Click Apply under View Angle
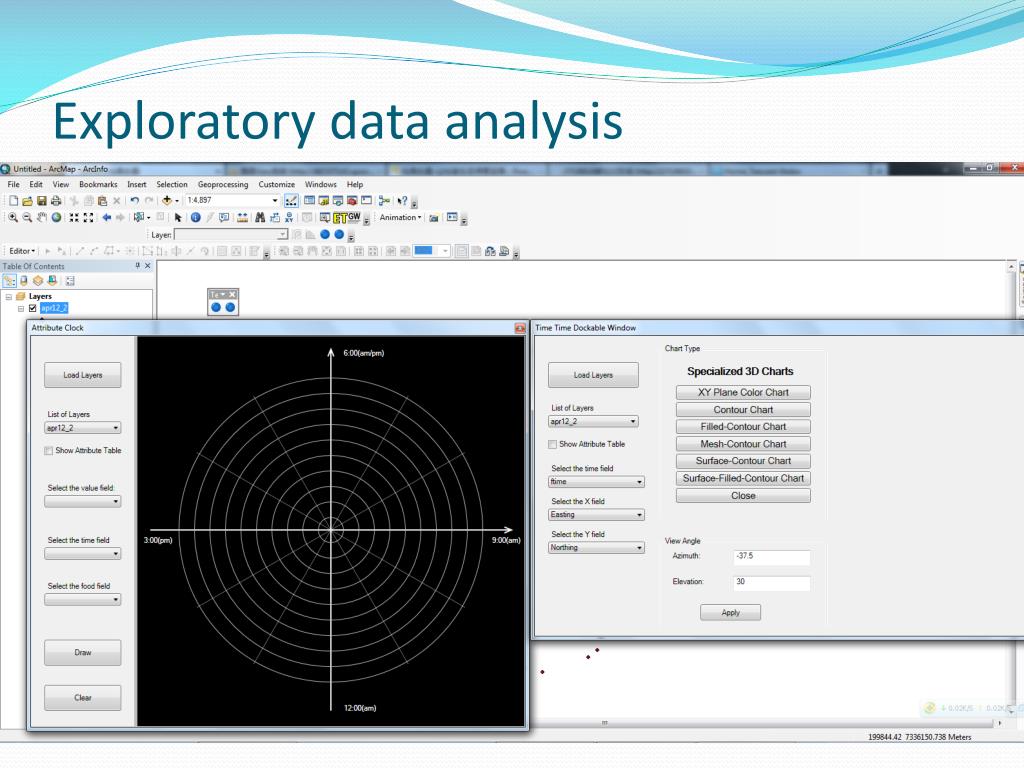Image resolution: width=1024 pixels, height=768 pixels. click(730, 613)
